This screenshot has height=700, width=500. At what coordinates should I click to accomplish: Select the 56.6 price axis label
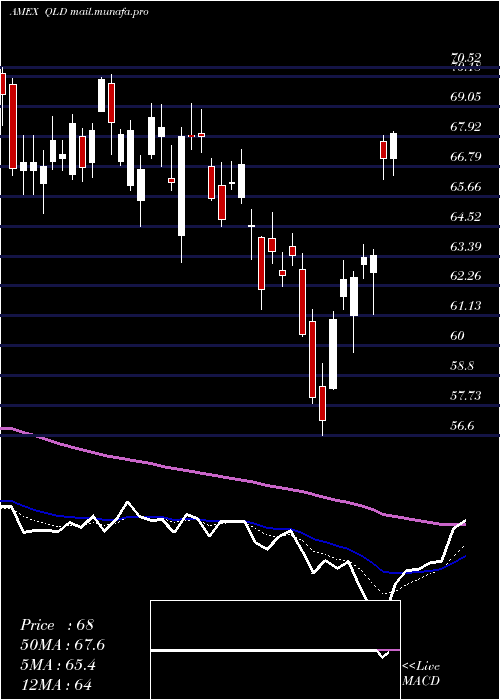[x=463, y=426]
